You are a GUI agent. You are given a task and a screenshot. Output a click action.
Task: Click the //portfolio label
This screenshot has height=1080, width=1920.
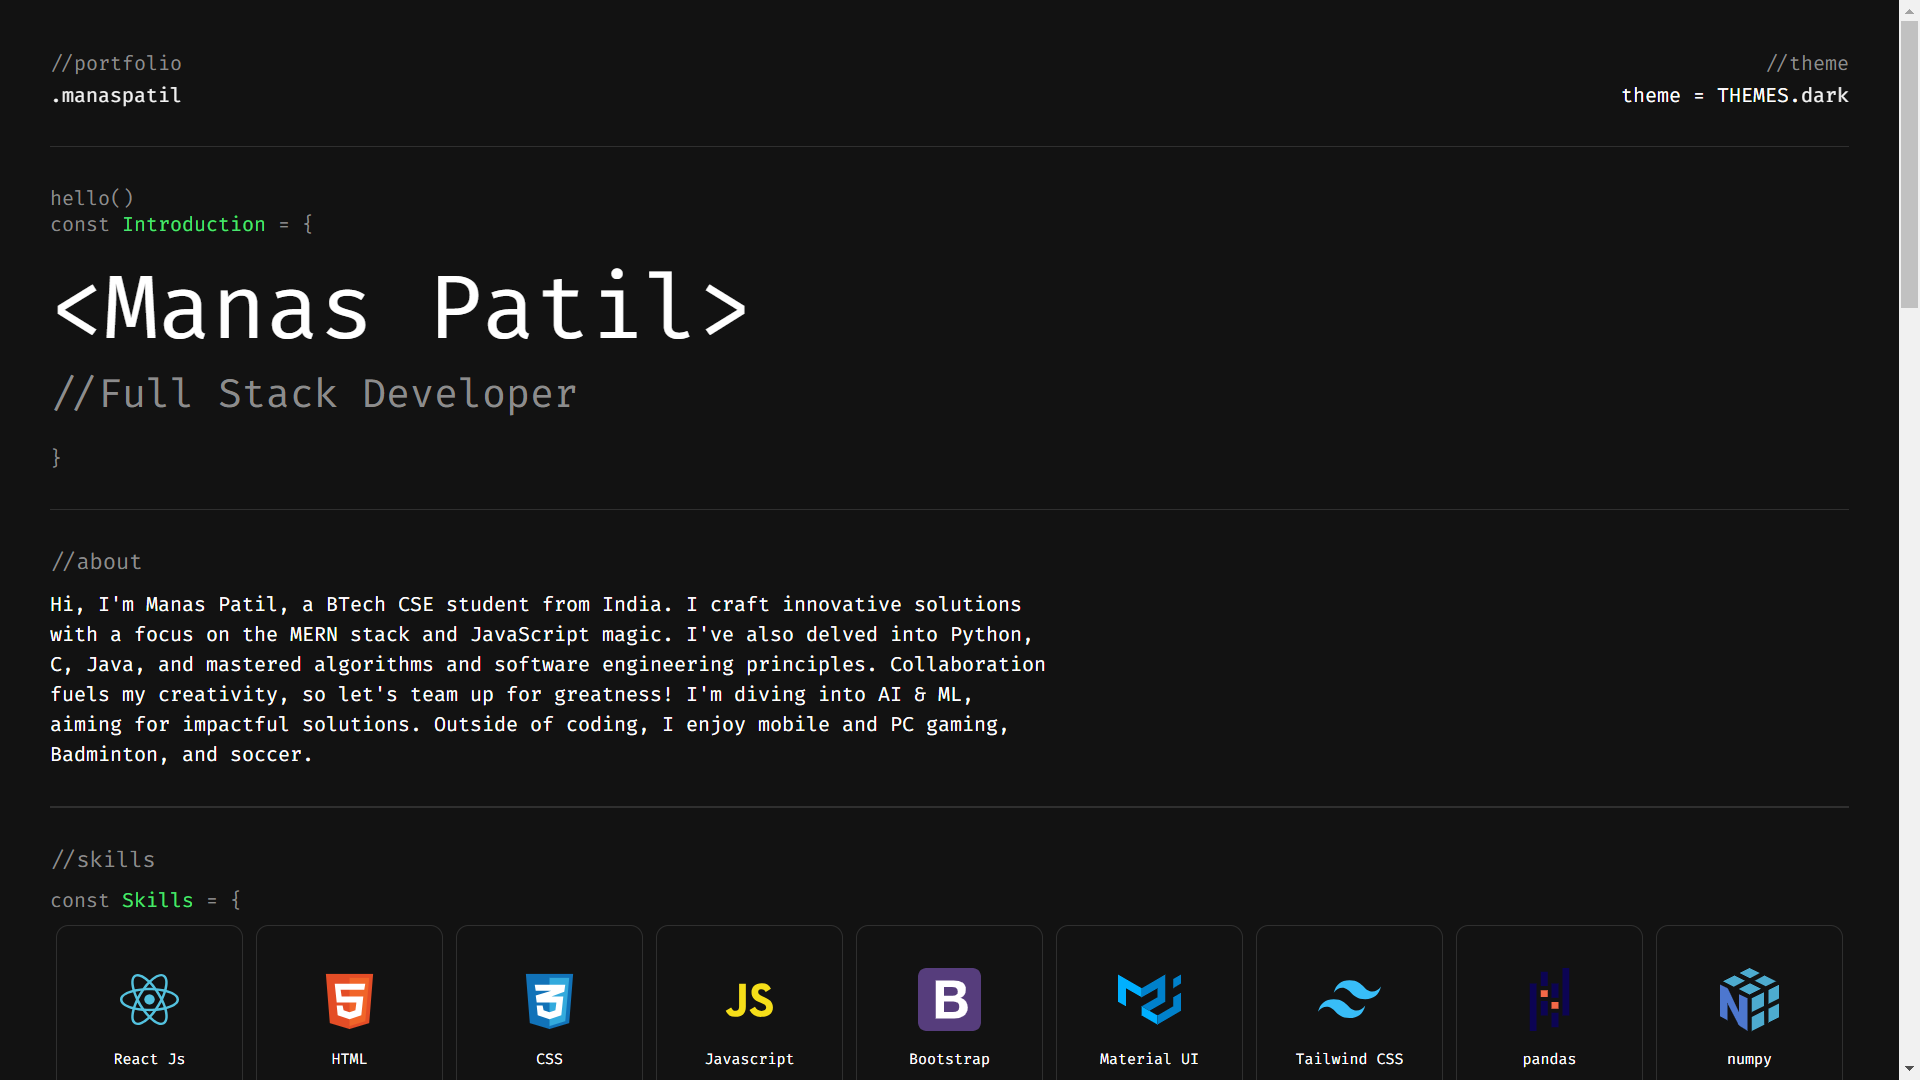pyautogui.click(x=116, y=64)
